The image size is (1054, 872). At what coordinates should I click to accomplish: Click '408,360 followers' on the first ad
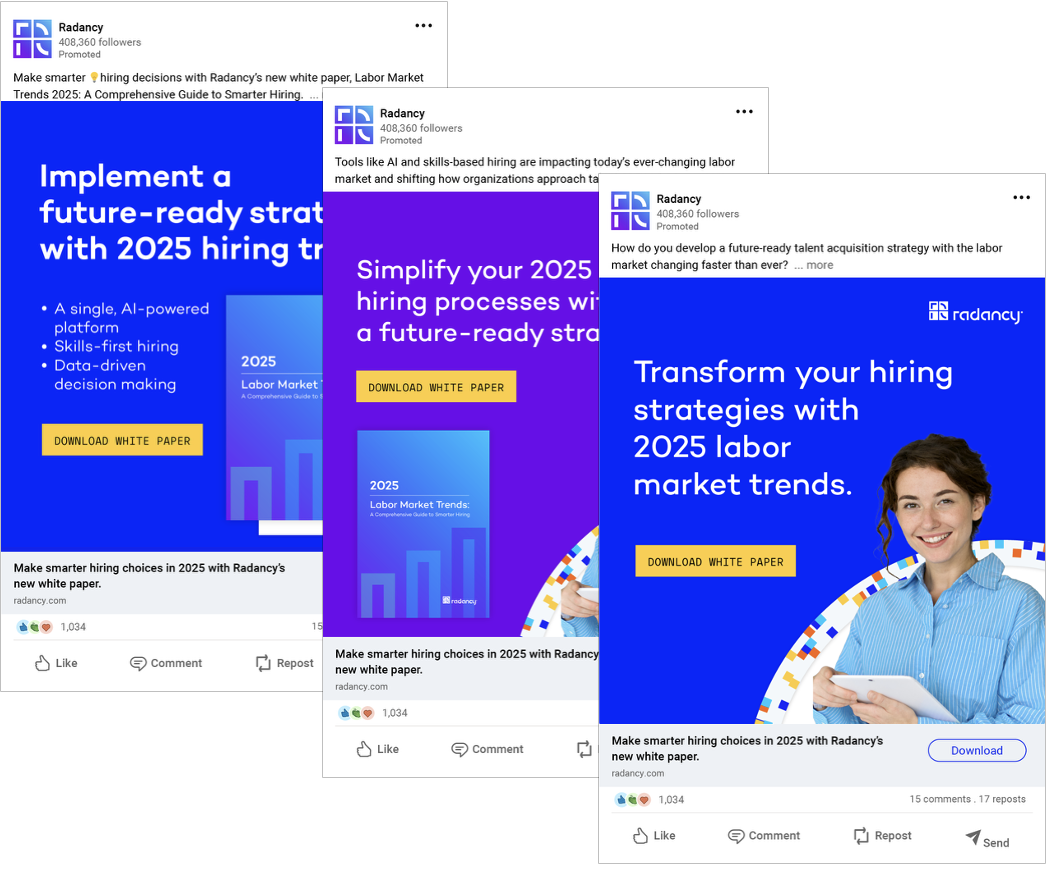click(x=99, y=42)
